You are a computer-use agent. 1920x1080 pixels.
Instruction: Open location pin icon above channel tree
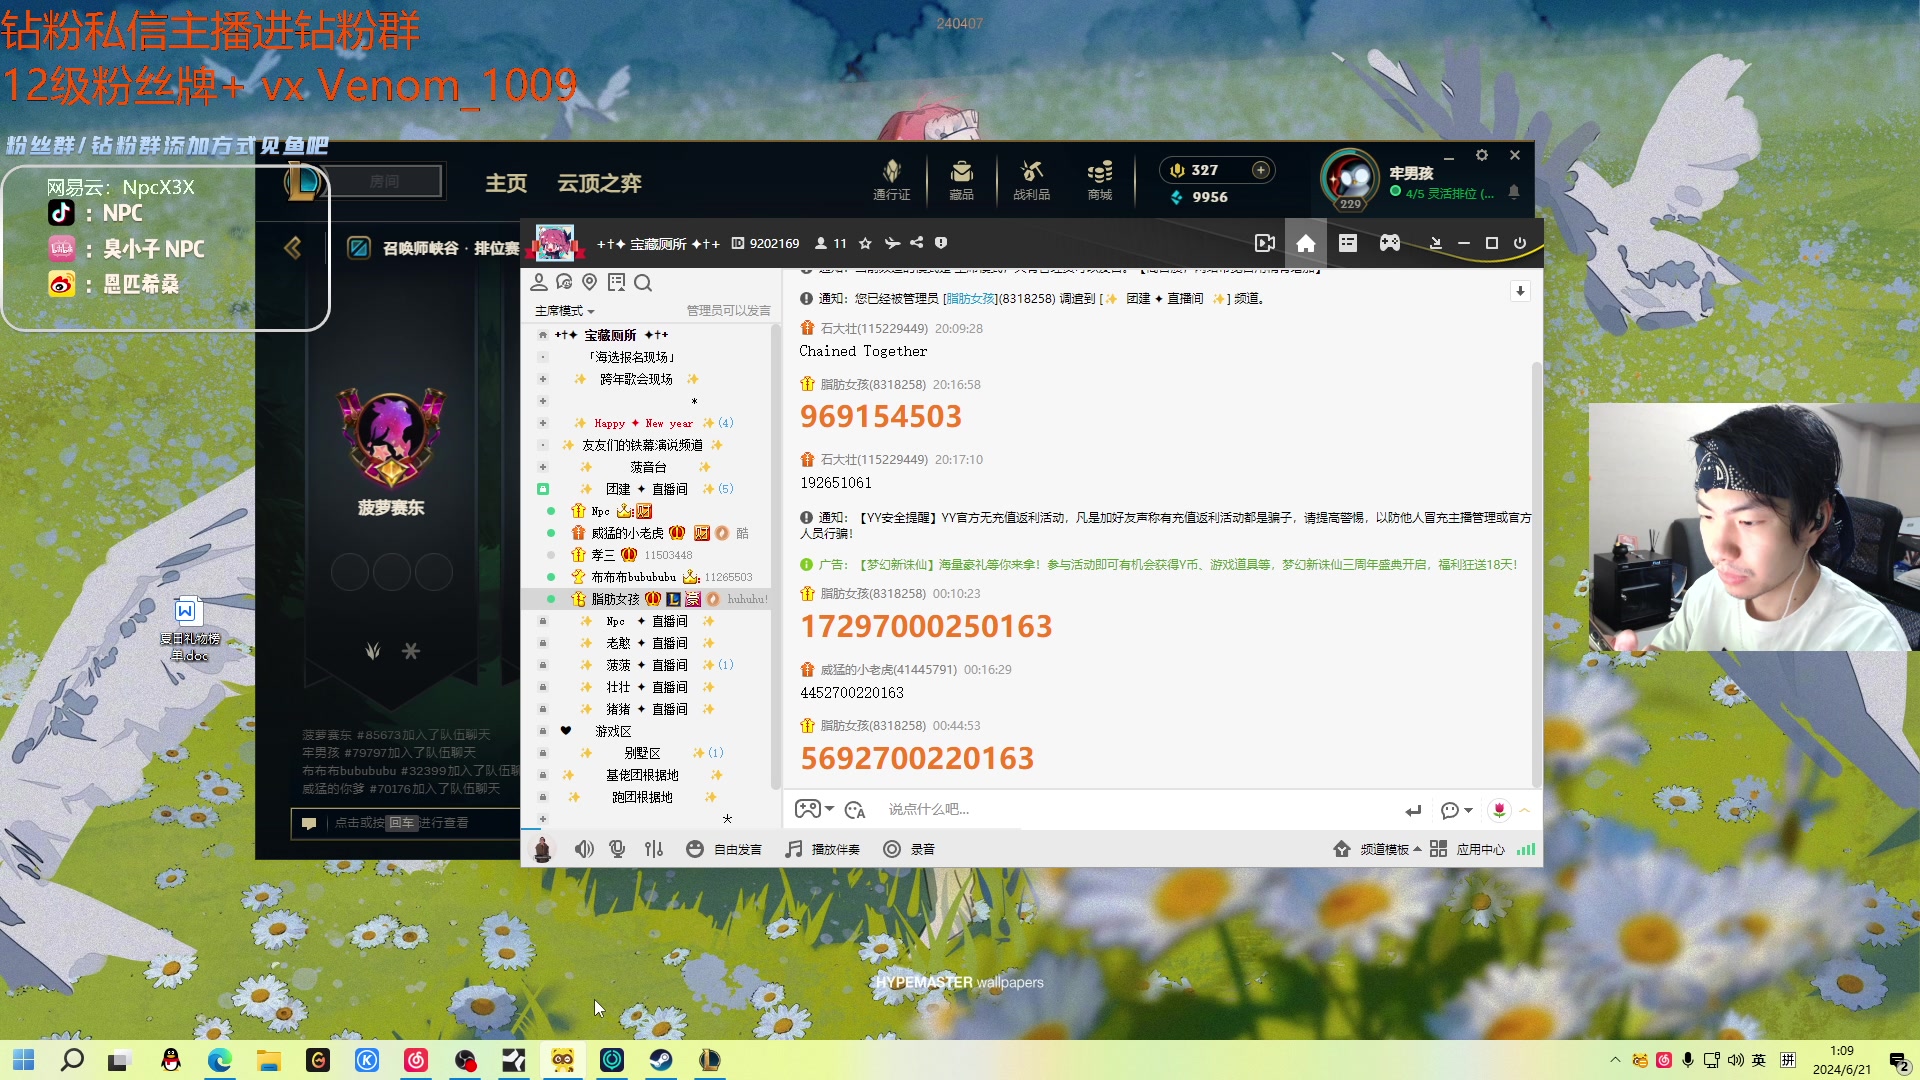coord(589,282)
